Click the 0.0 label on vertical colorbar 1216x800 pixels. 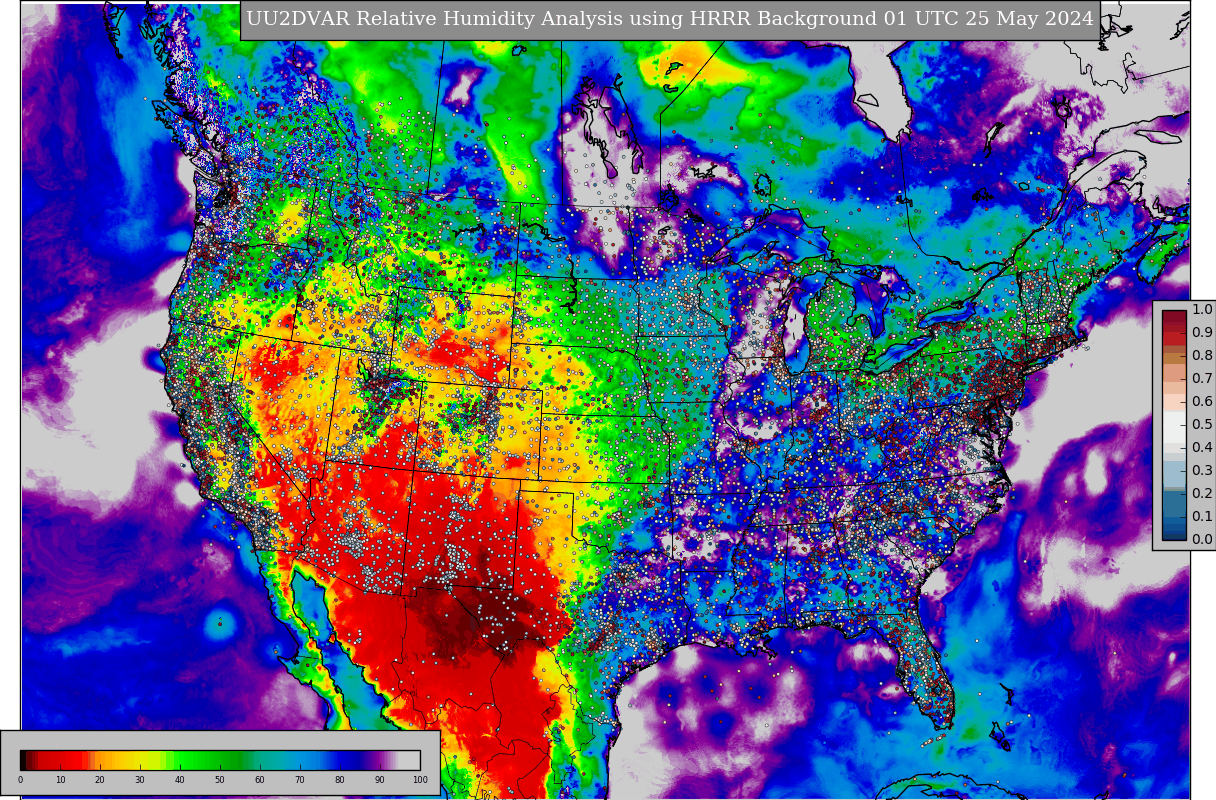pyautogui.click(x=1202, y=540)
